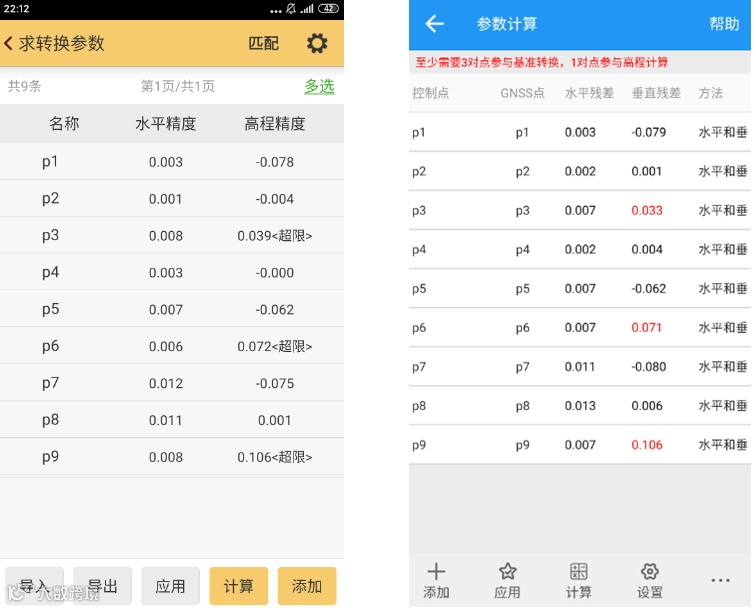756x608 pixels.
Task: Tap the 垂直残差 column header
Action: pos(656,93)
